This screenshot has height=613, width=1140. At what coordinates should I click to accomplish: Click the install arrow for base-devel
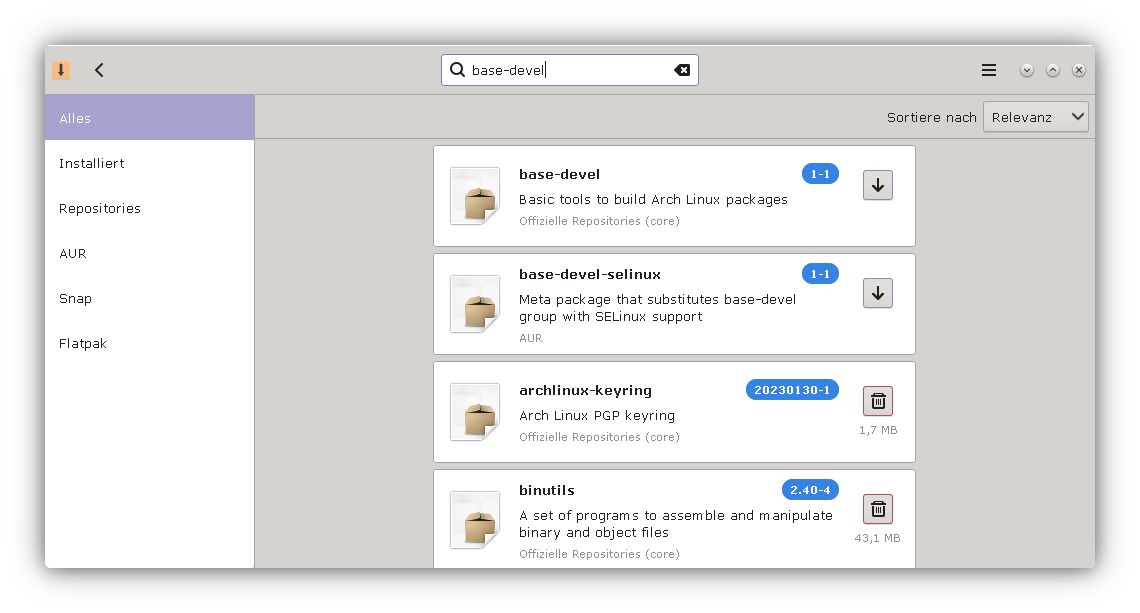[x=877, y=185]
